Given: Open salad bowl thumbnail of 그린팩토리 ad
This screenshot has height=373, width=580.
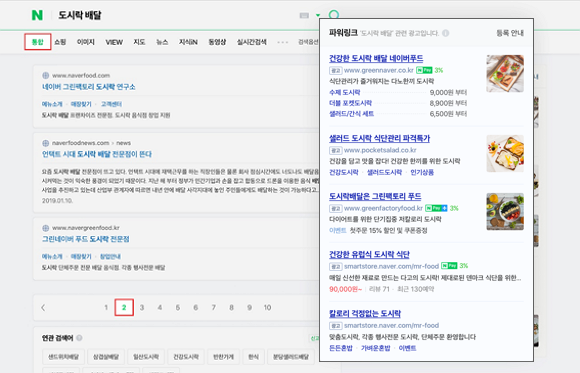Looking at the screenshot, I should click(505, 212).
